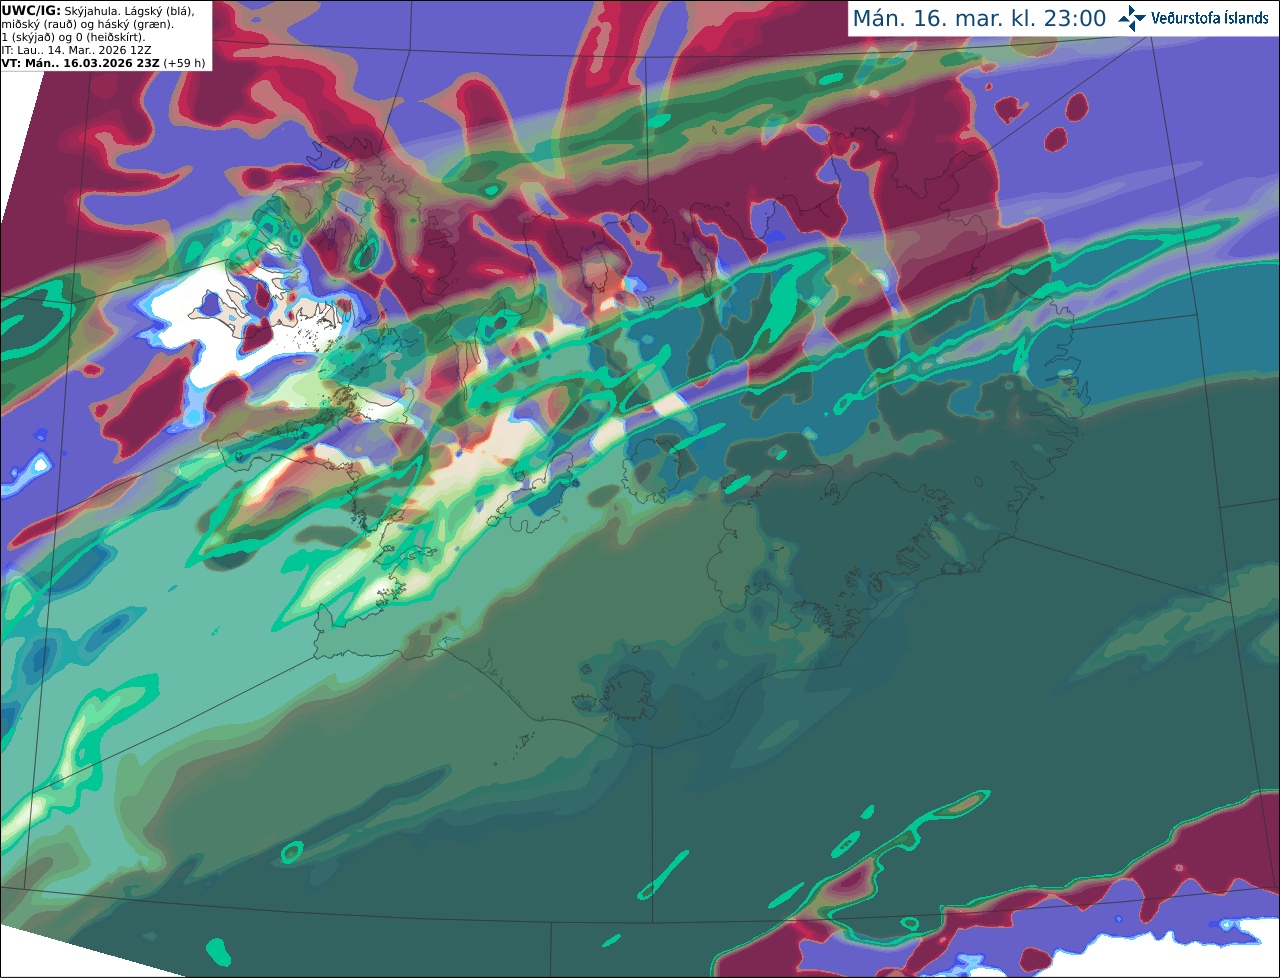The width and height of the screenshot is (1280, 978).
Task: Click the 'IT: Lau.. 14. Mar.. 2026 12Z' line
Action: click(x=77, y=50)
